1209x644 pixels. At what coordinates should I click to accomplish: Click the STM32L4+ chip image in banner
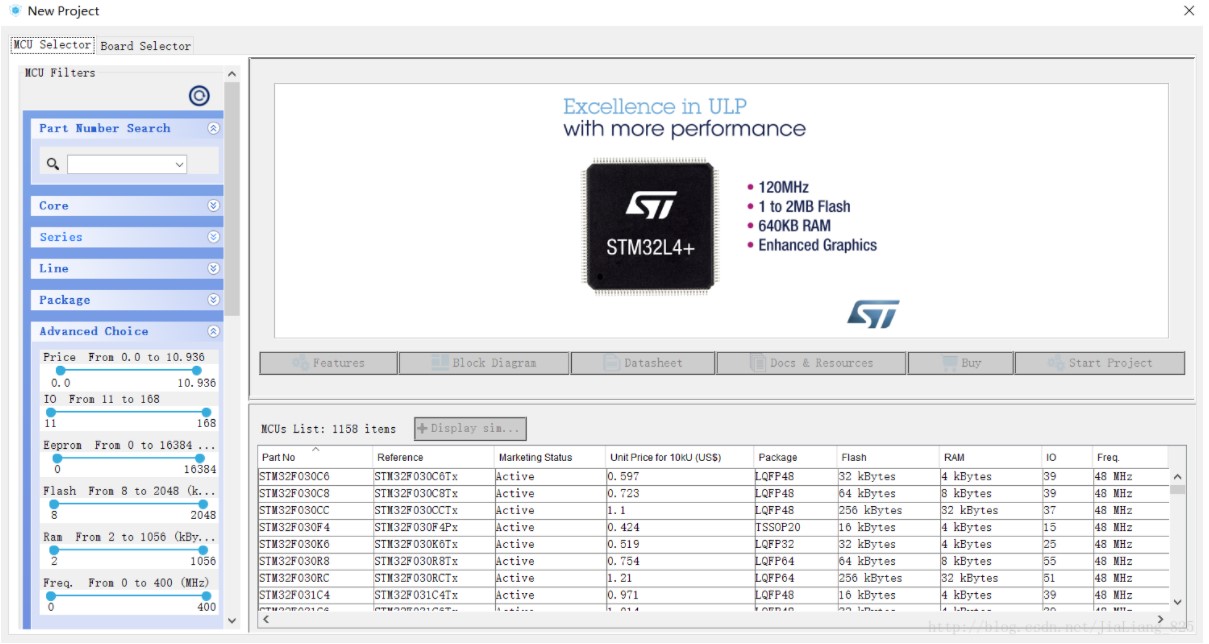651,226
